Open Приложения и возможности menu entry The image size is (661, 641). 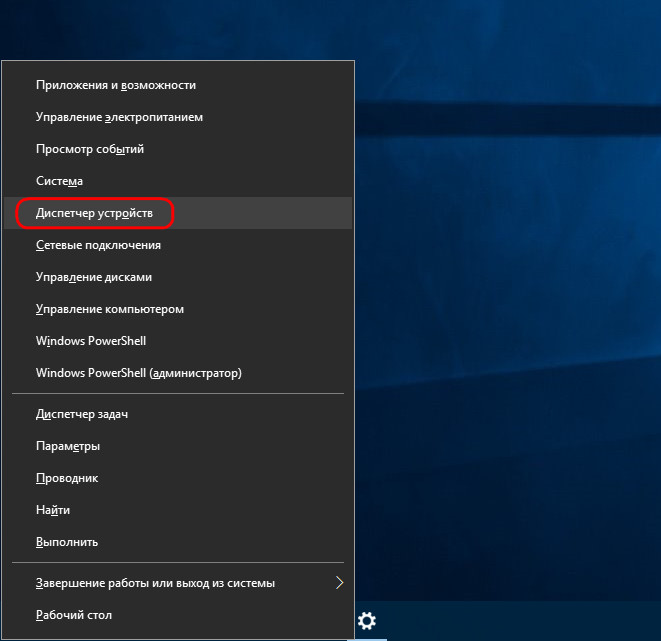point(177,85)
